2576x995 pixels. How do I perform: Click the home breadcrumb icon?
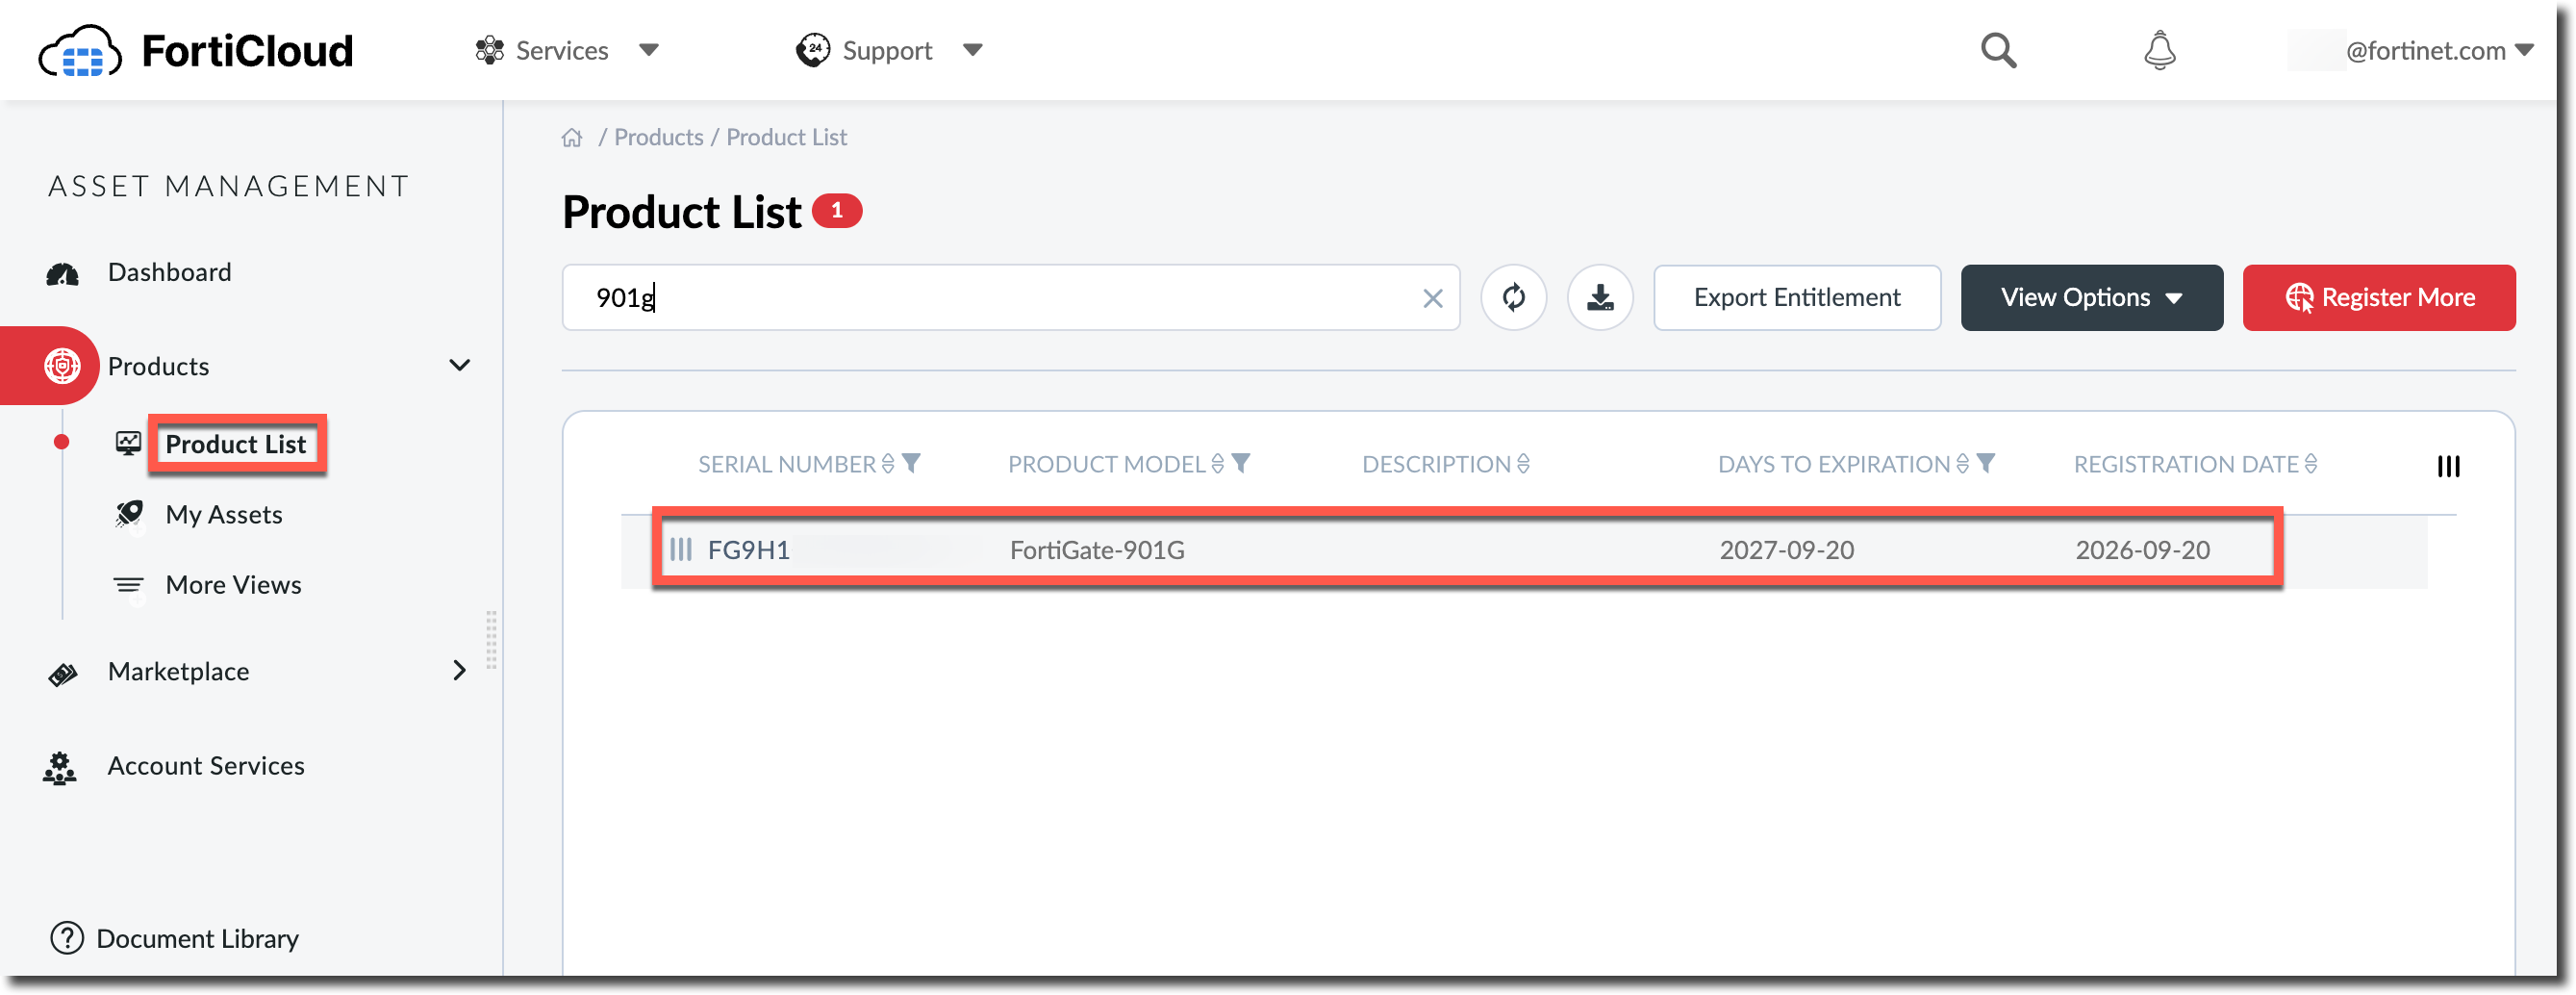[572, 138]
